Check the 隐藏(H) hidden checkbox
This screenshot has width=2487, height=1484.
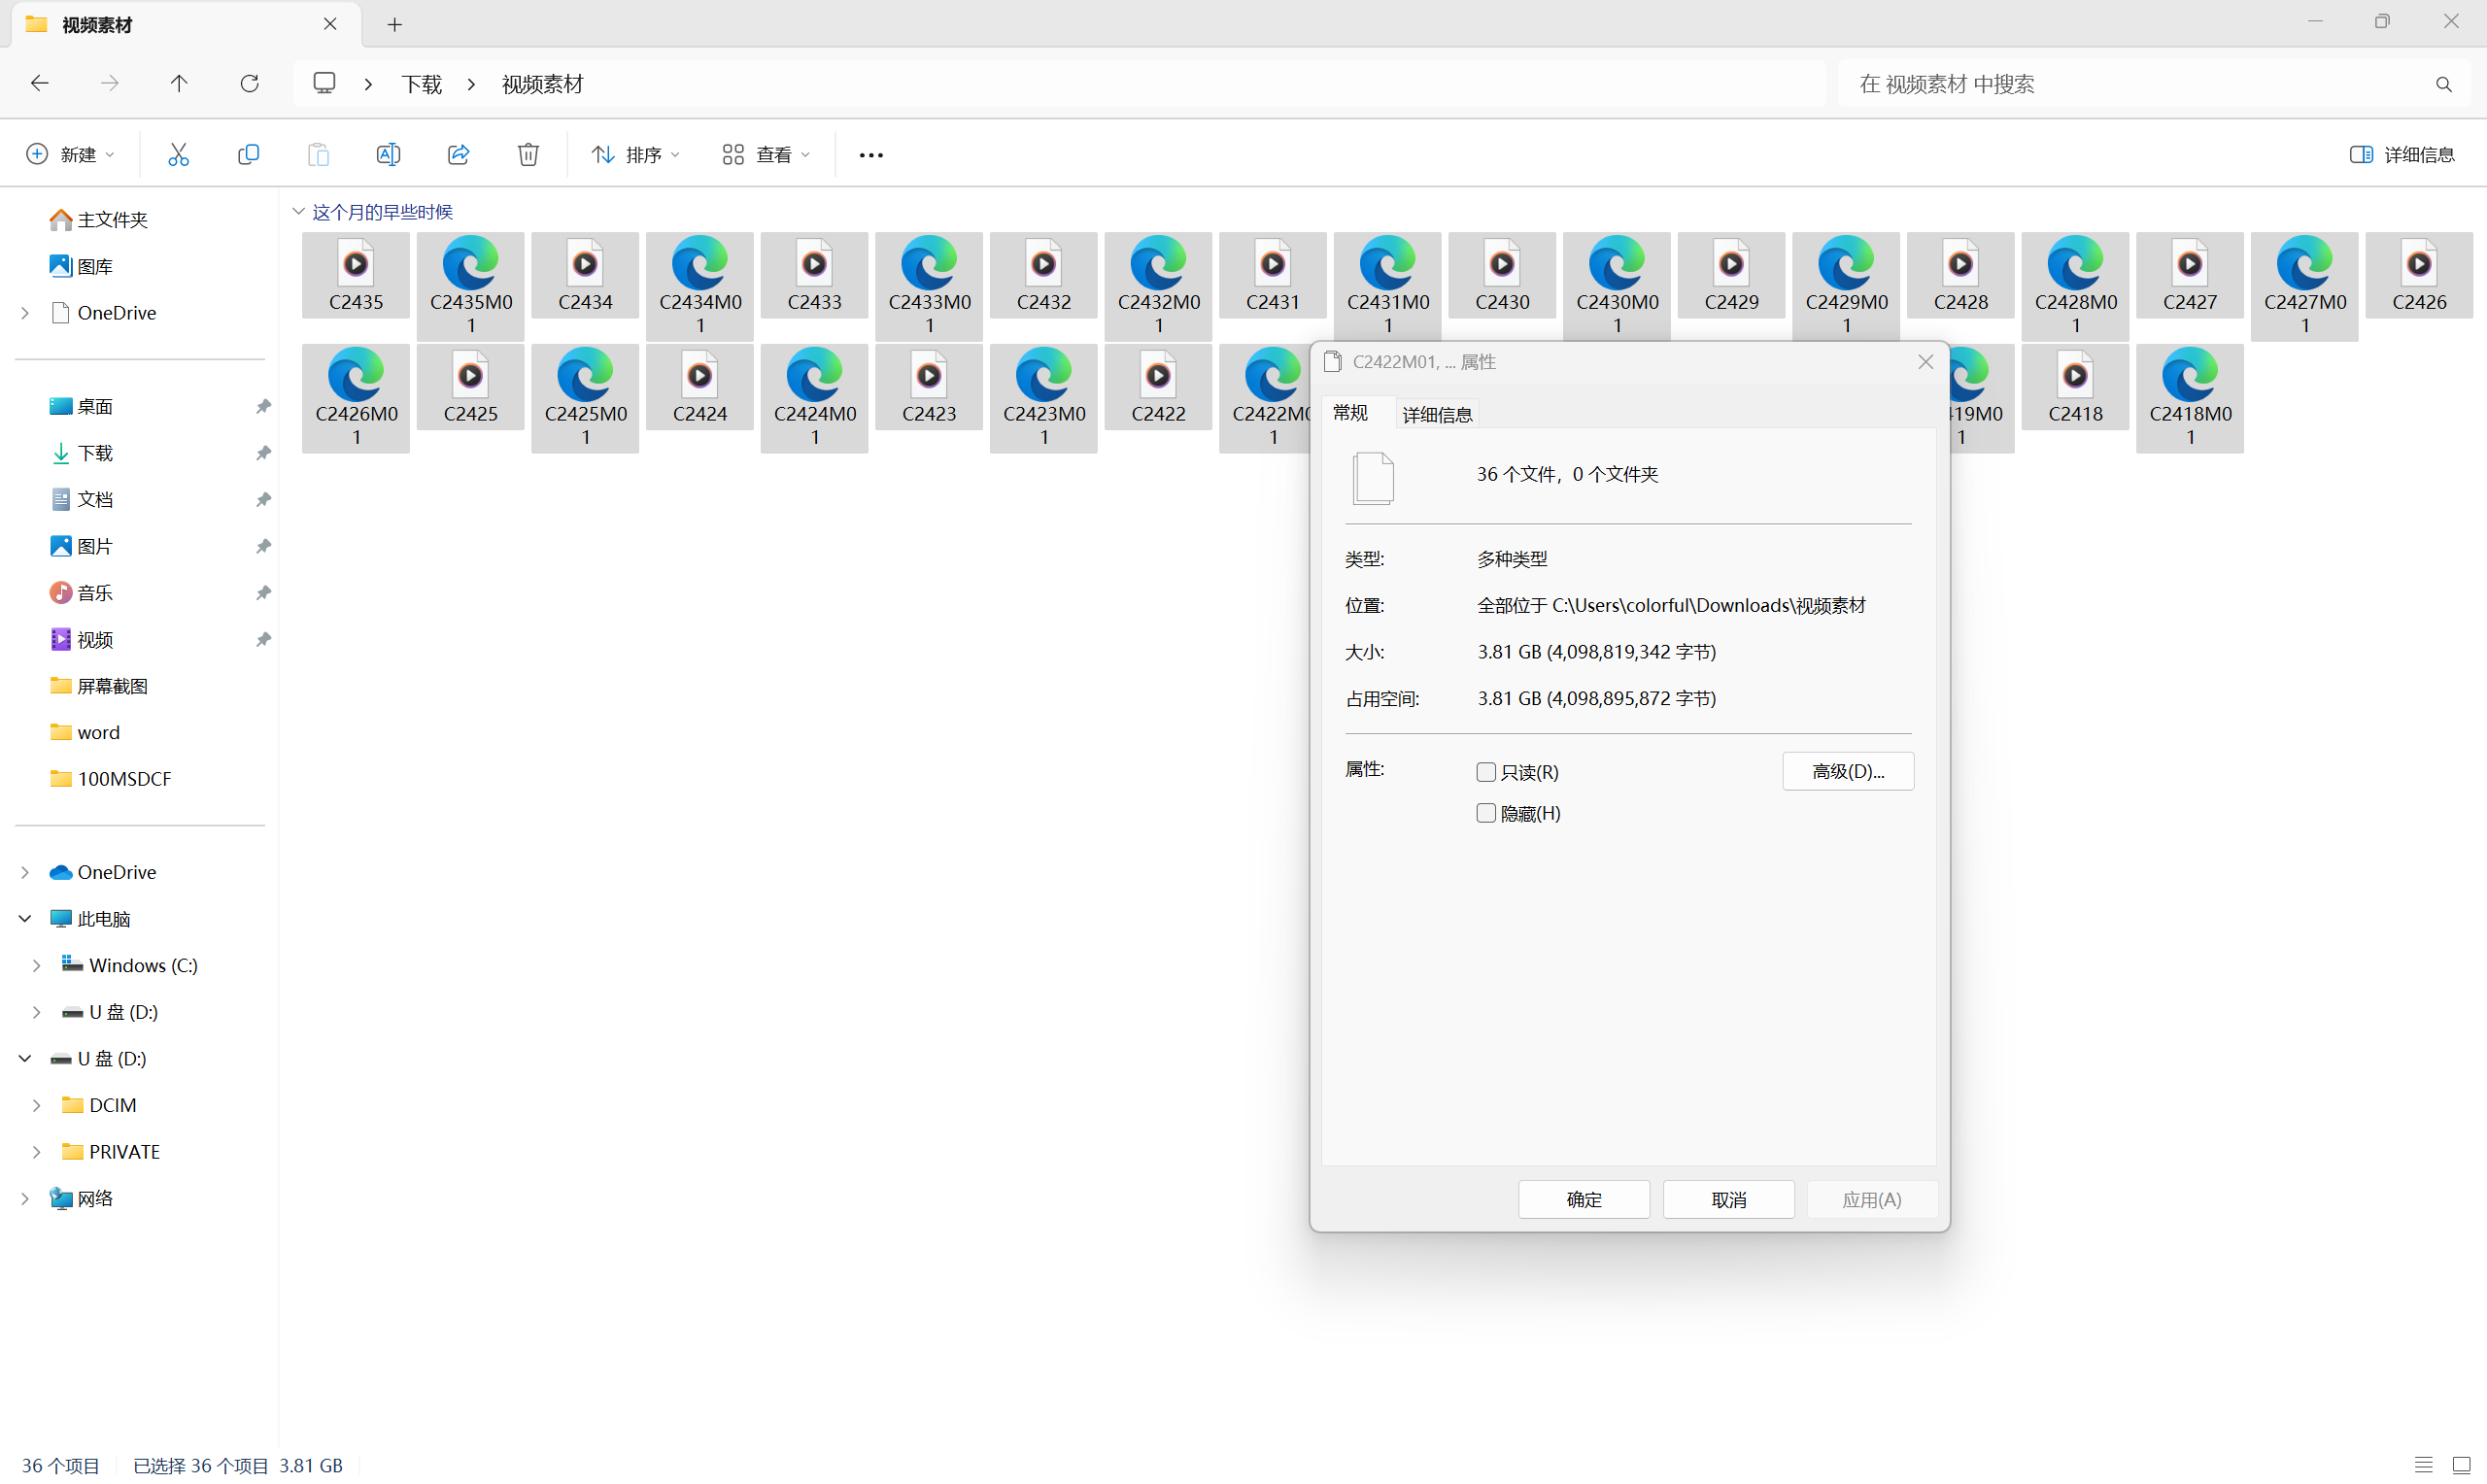coord(1486,813)
